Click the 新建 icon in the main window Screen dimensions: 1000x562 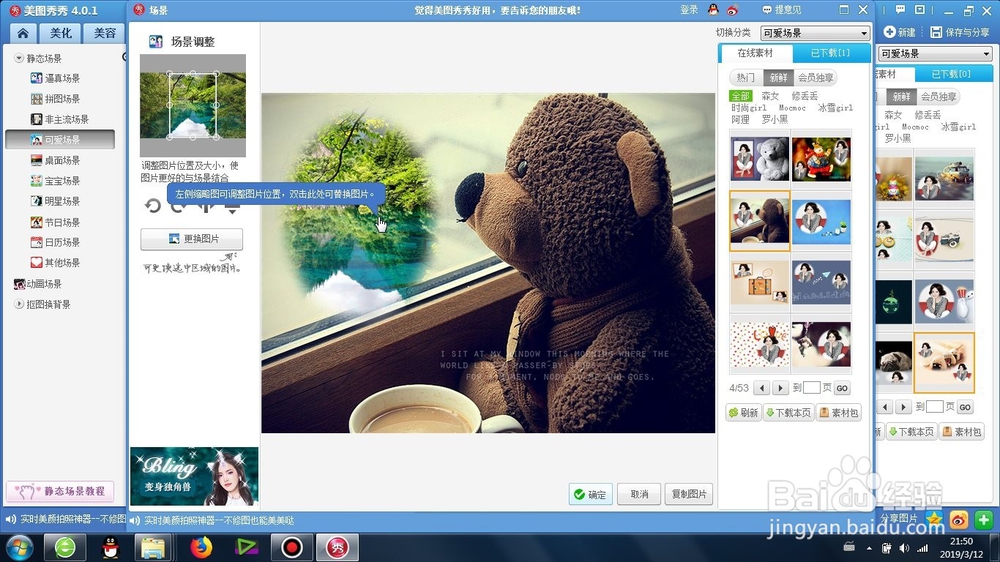point(899,32)
